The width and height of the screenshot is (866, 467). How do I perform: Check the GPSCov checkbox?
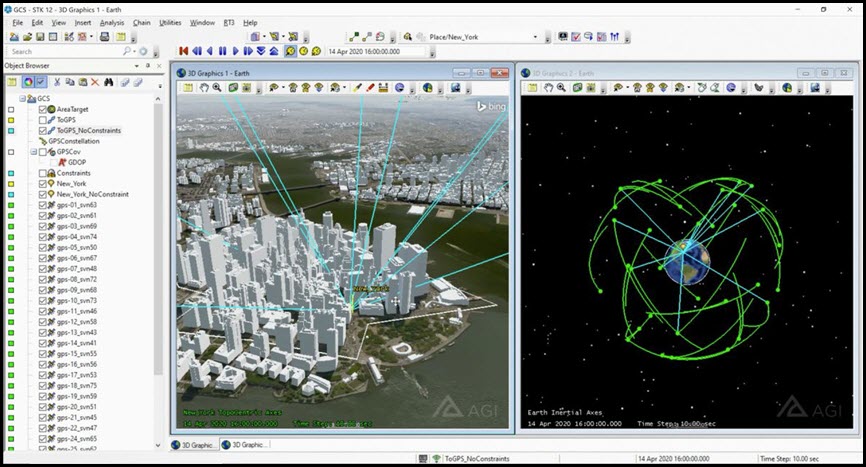43,152
